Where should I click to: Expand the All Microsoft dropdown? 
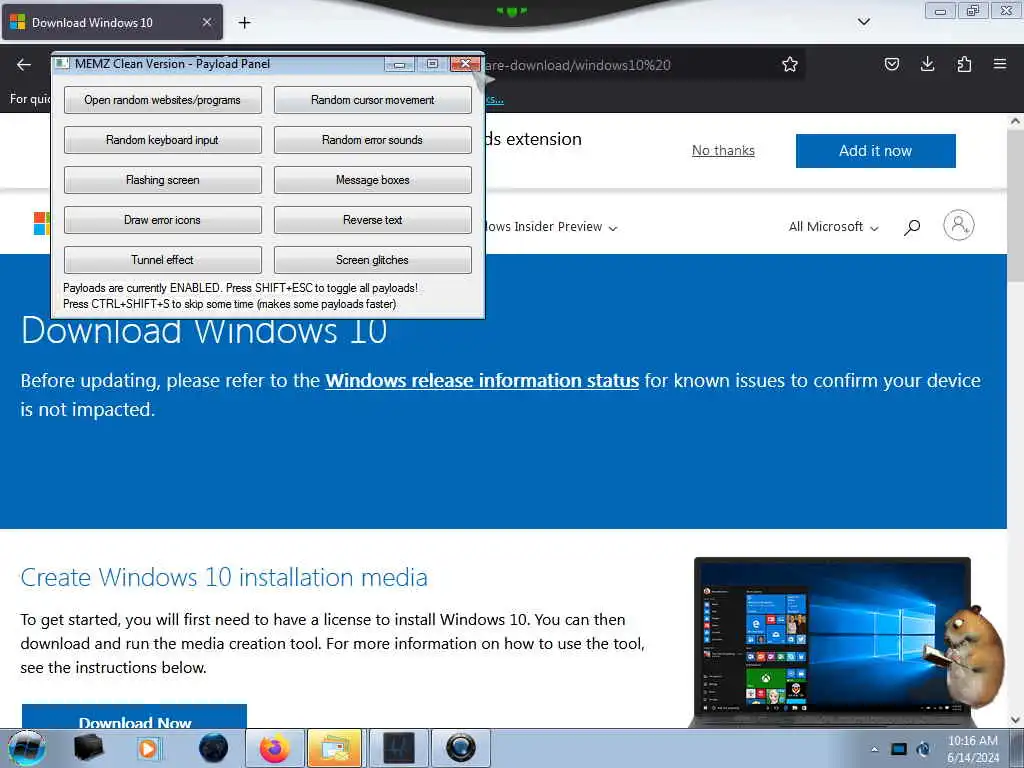coord(833,227)
